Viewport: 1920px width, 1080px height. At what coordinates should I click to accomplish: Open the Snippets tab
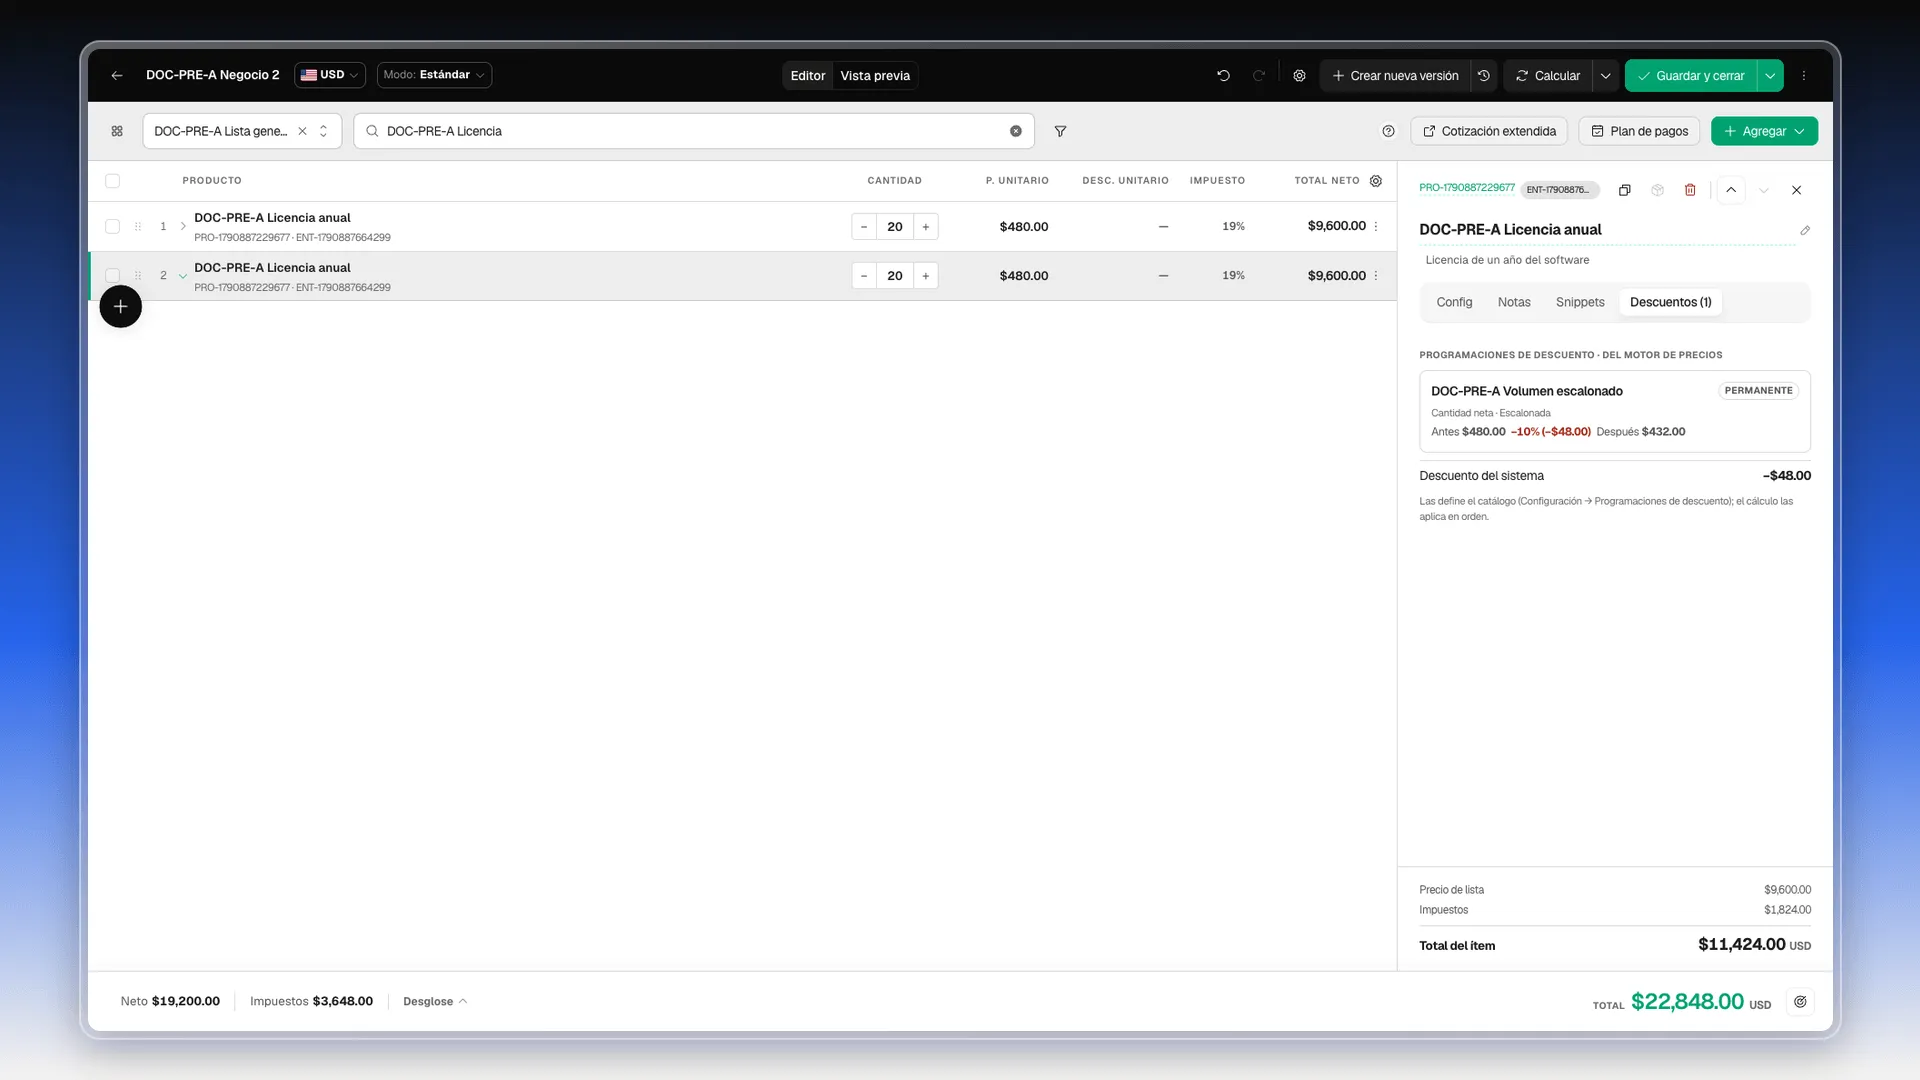[1580, 302]
